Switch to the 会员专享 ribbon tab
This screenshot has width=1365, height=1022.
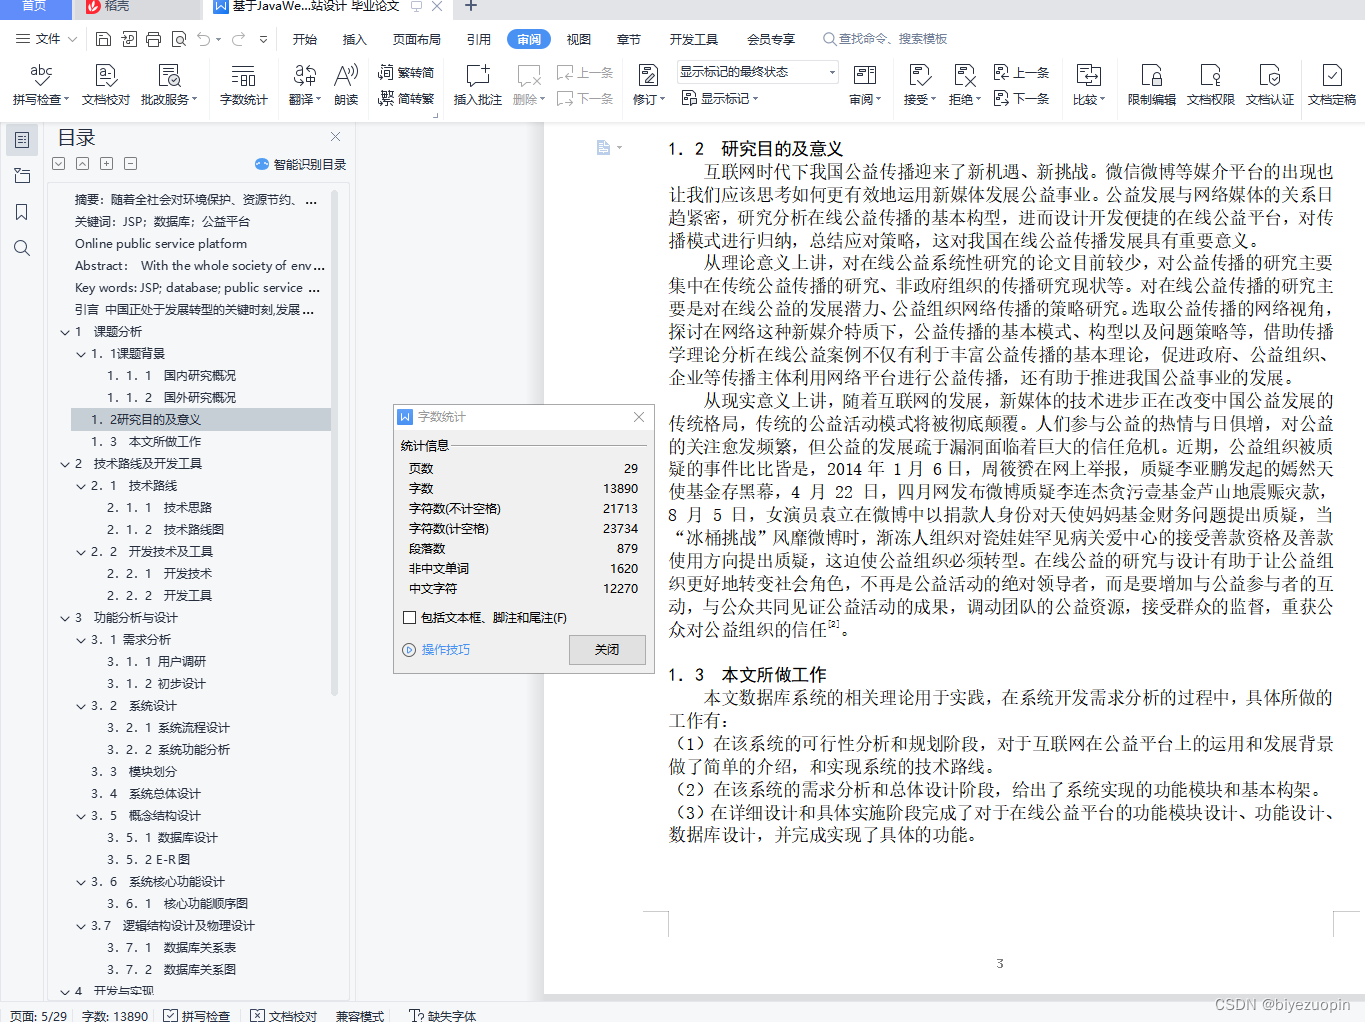click(x=771, y=39)
